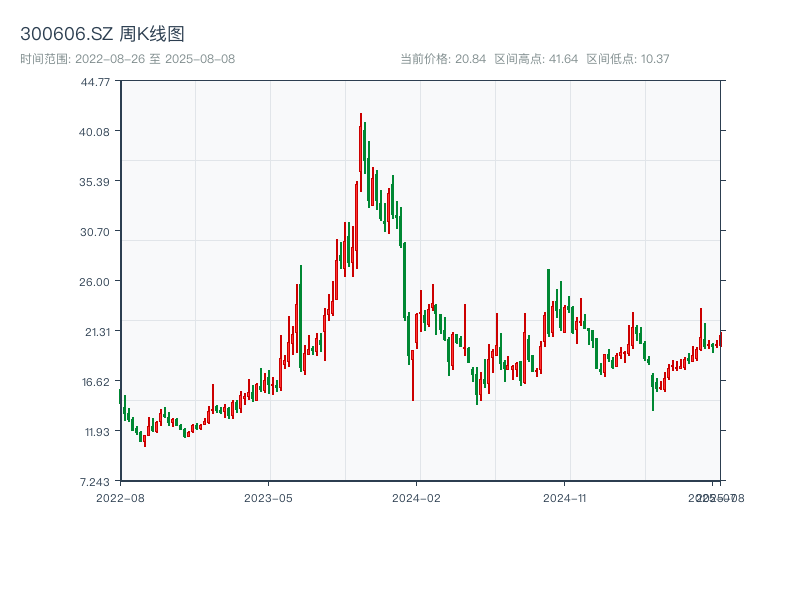The width and height of the screenshot is (800, 600).
Task: Select the 时间范围 date range text
Action: point(127,59)
